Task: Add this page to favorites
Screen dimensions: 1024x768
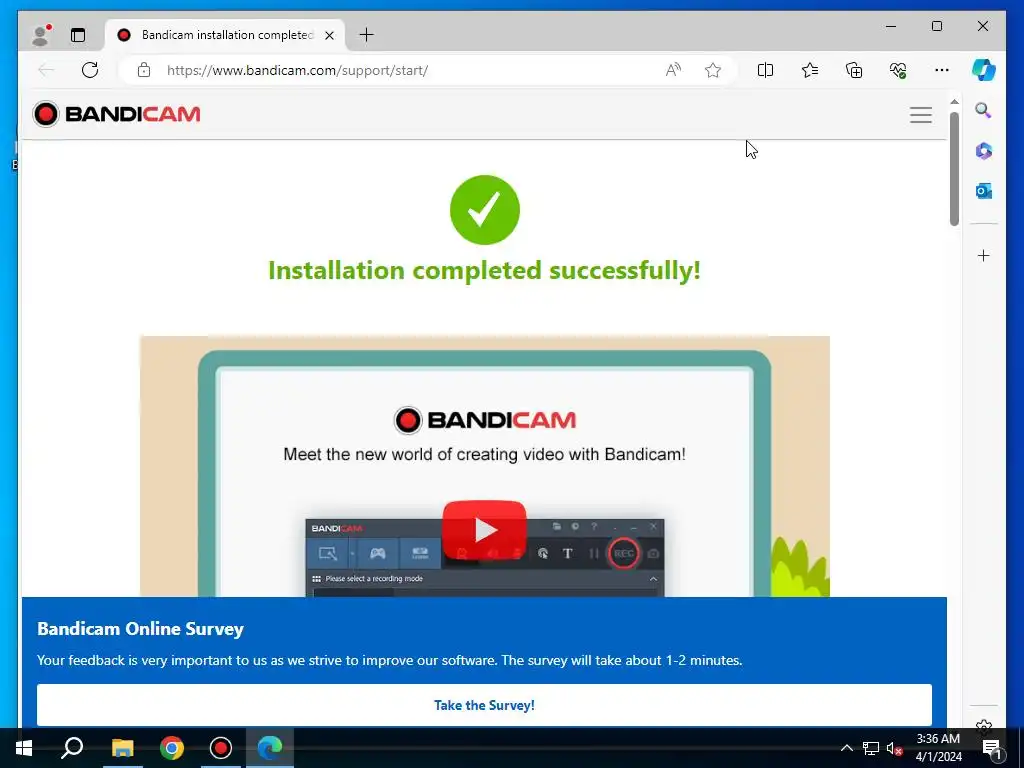Action: pos(713,70)
